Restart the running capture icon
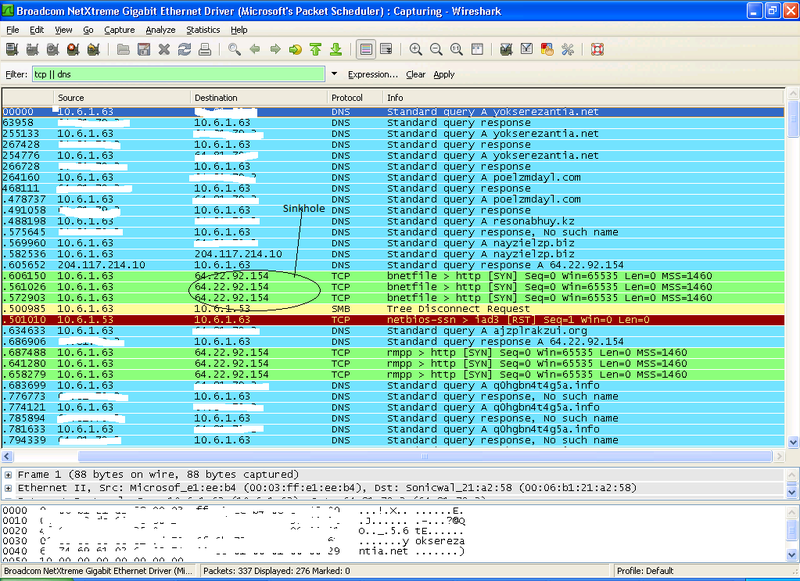The width and height of the screenshot is (800, 581). (93, 49)
